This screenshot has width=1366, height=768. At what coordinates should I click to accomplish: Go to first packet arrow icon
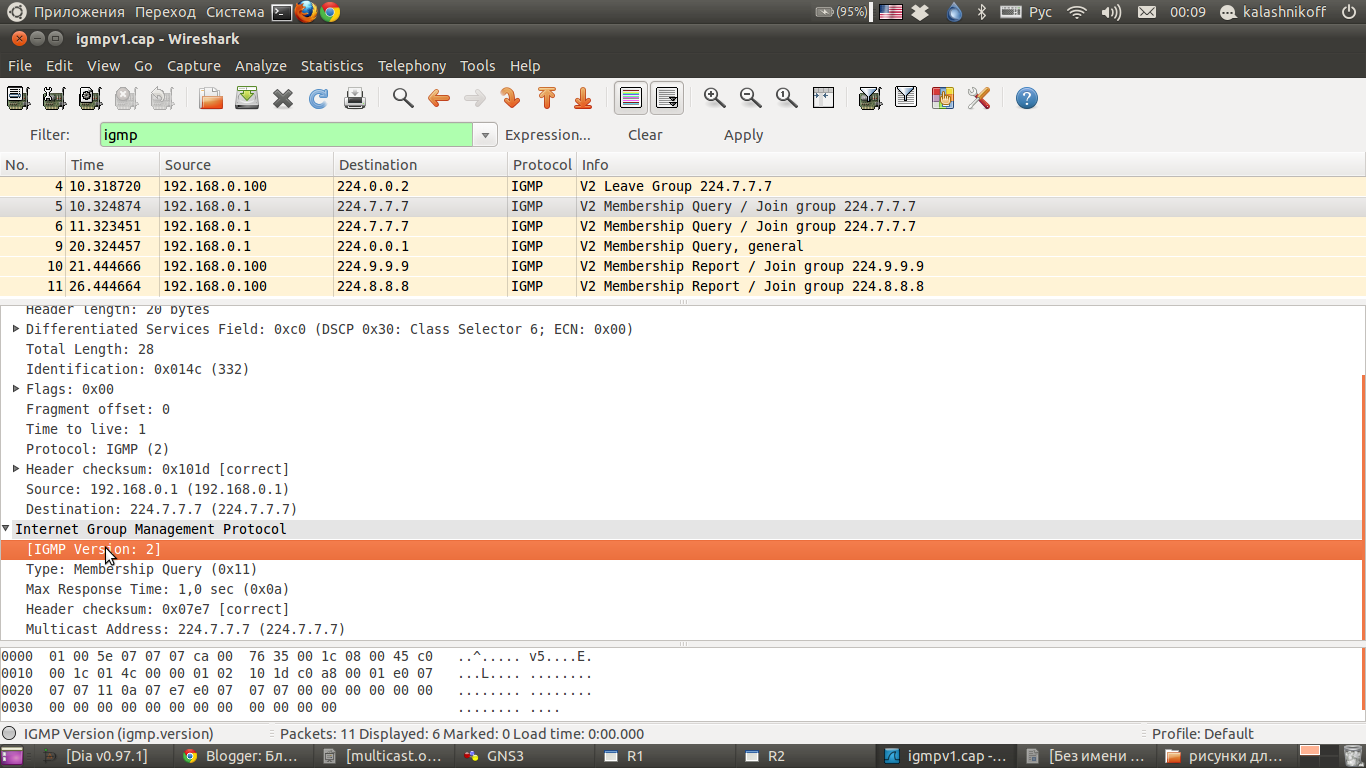pos(547,98)
